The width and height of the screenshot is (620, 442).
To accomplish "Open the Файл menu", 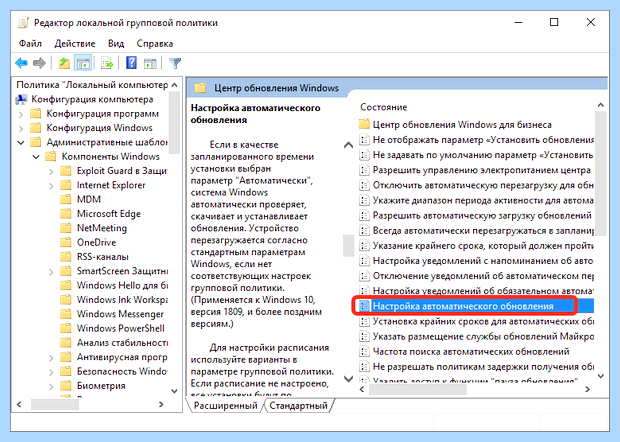I will coord(30,43).
